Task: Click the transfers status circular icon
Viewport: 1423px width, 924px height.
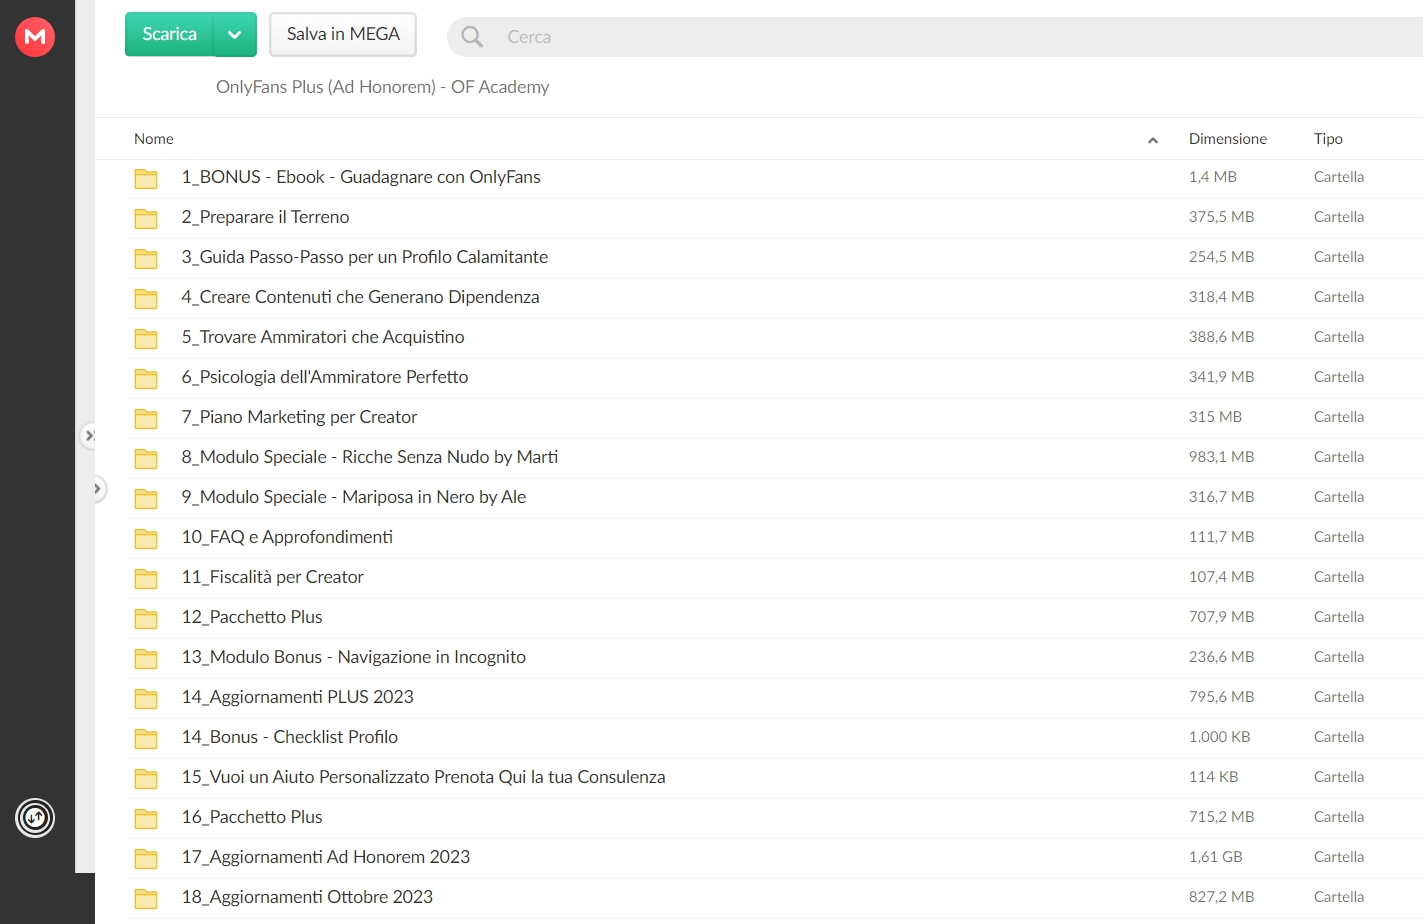Action: point(35,818)
